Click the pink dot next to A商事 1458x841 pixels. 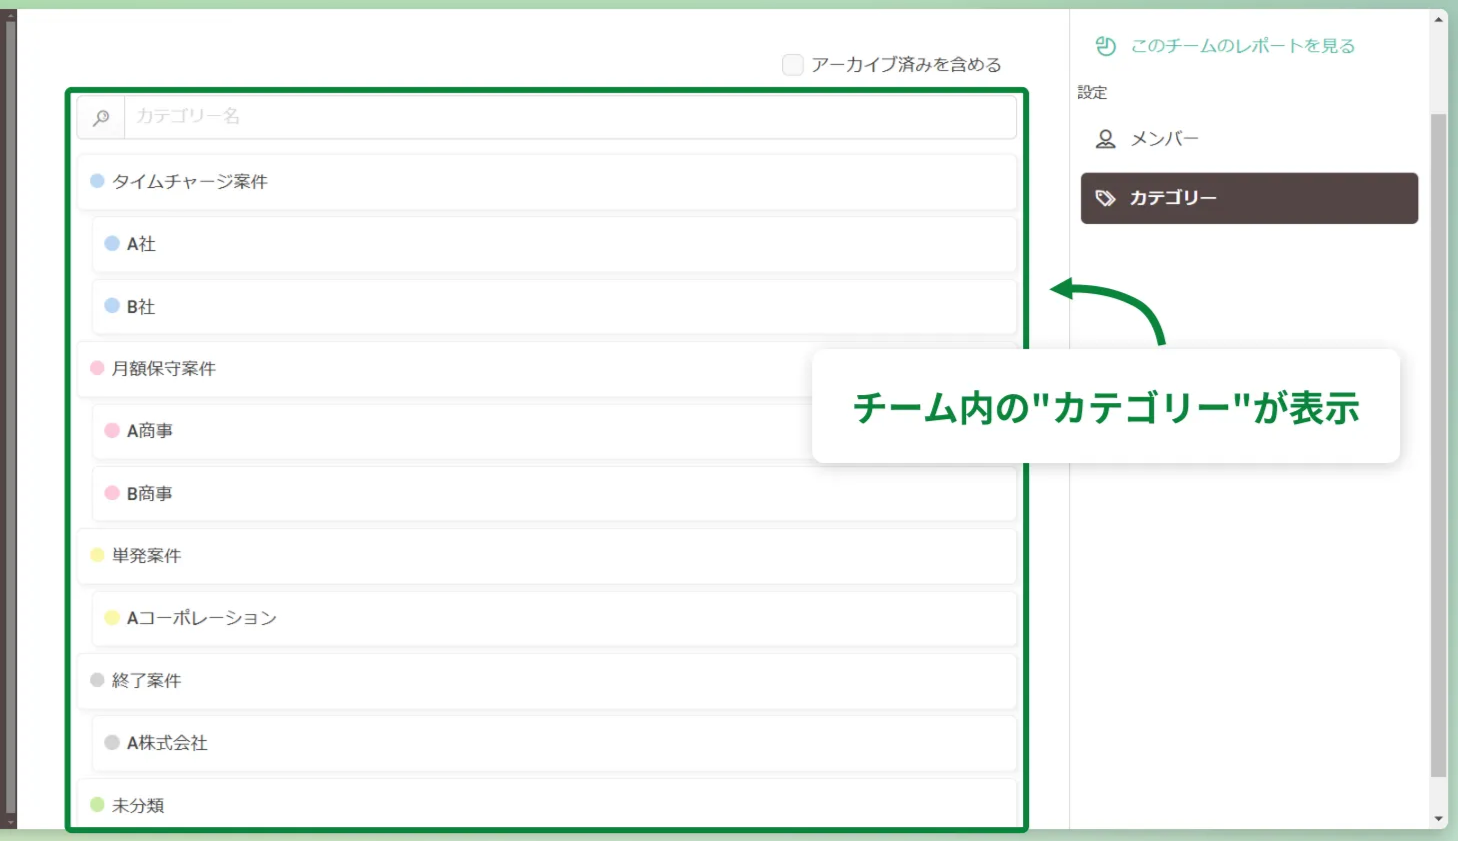[x=112, y=430]
